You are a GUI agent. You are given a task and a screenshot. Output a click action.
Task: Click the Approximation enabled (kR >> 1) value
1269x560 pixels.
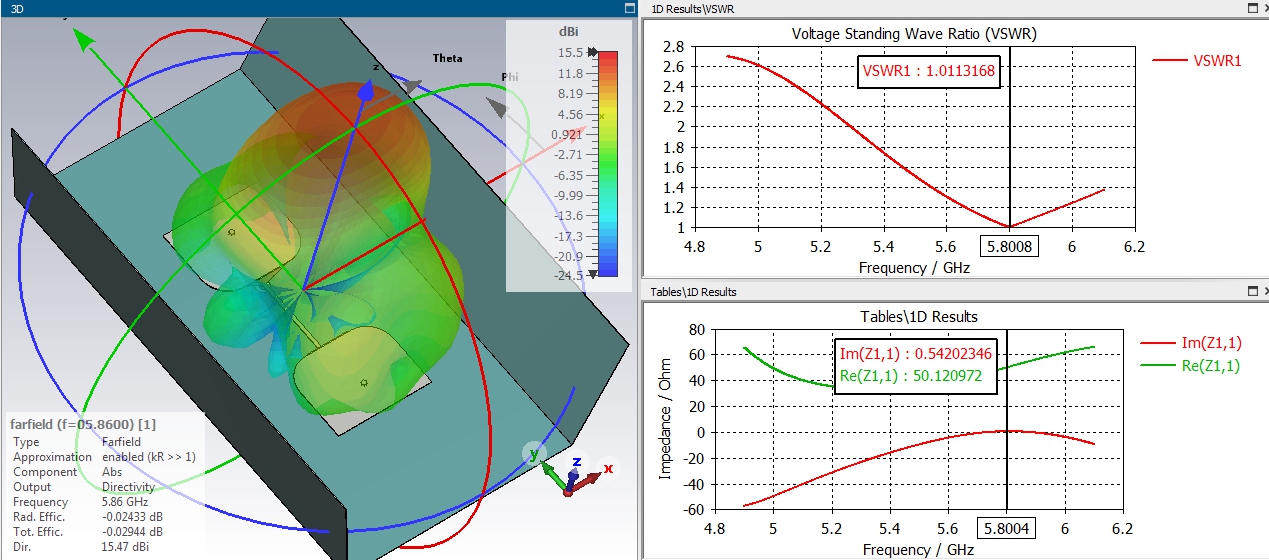point(148,457)
